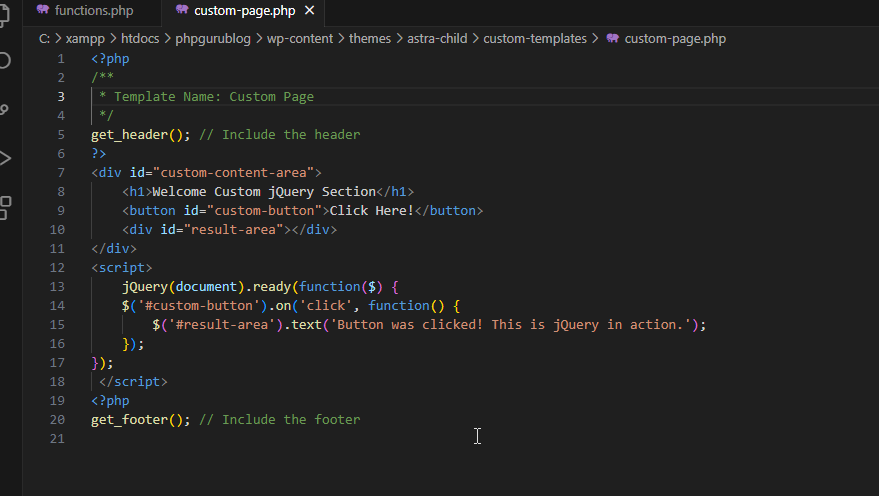Close the custom-page.php tab
This screenshot has width=879, height=496.
click(x=309, y=10)
